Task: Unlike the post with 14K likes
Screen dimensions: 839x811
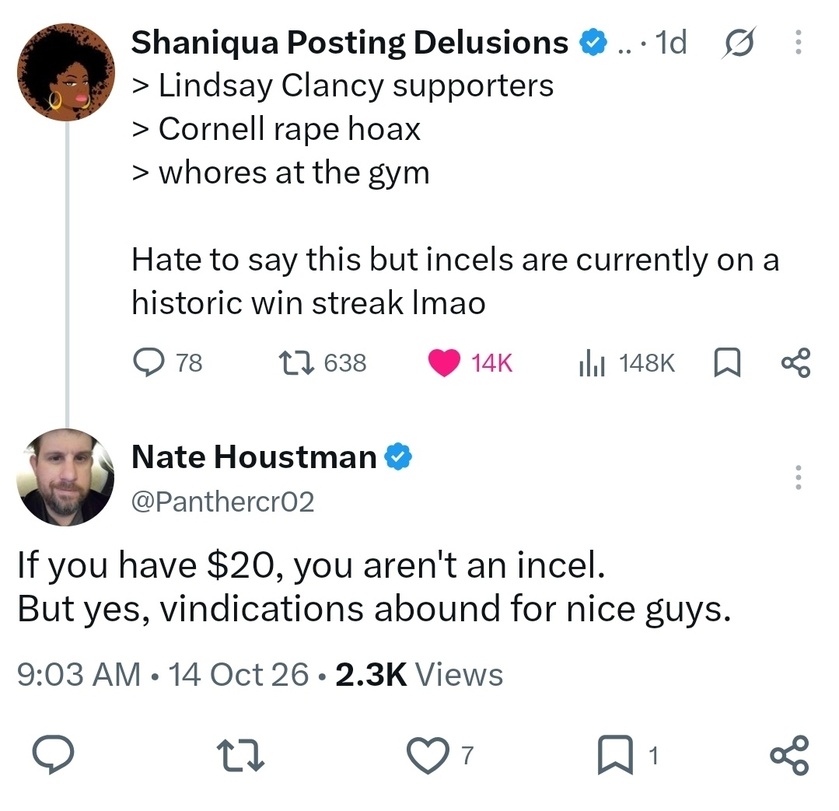Action: click(470, 362)
